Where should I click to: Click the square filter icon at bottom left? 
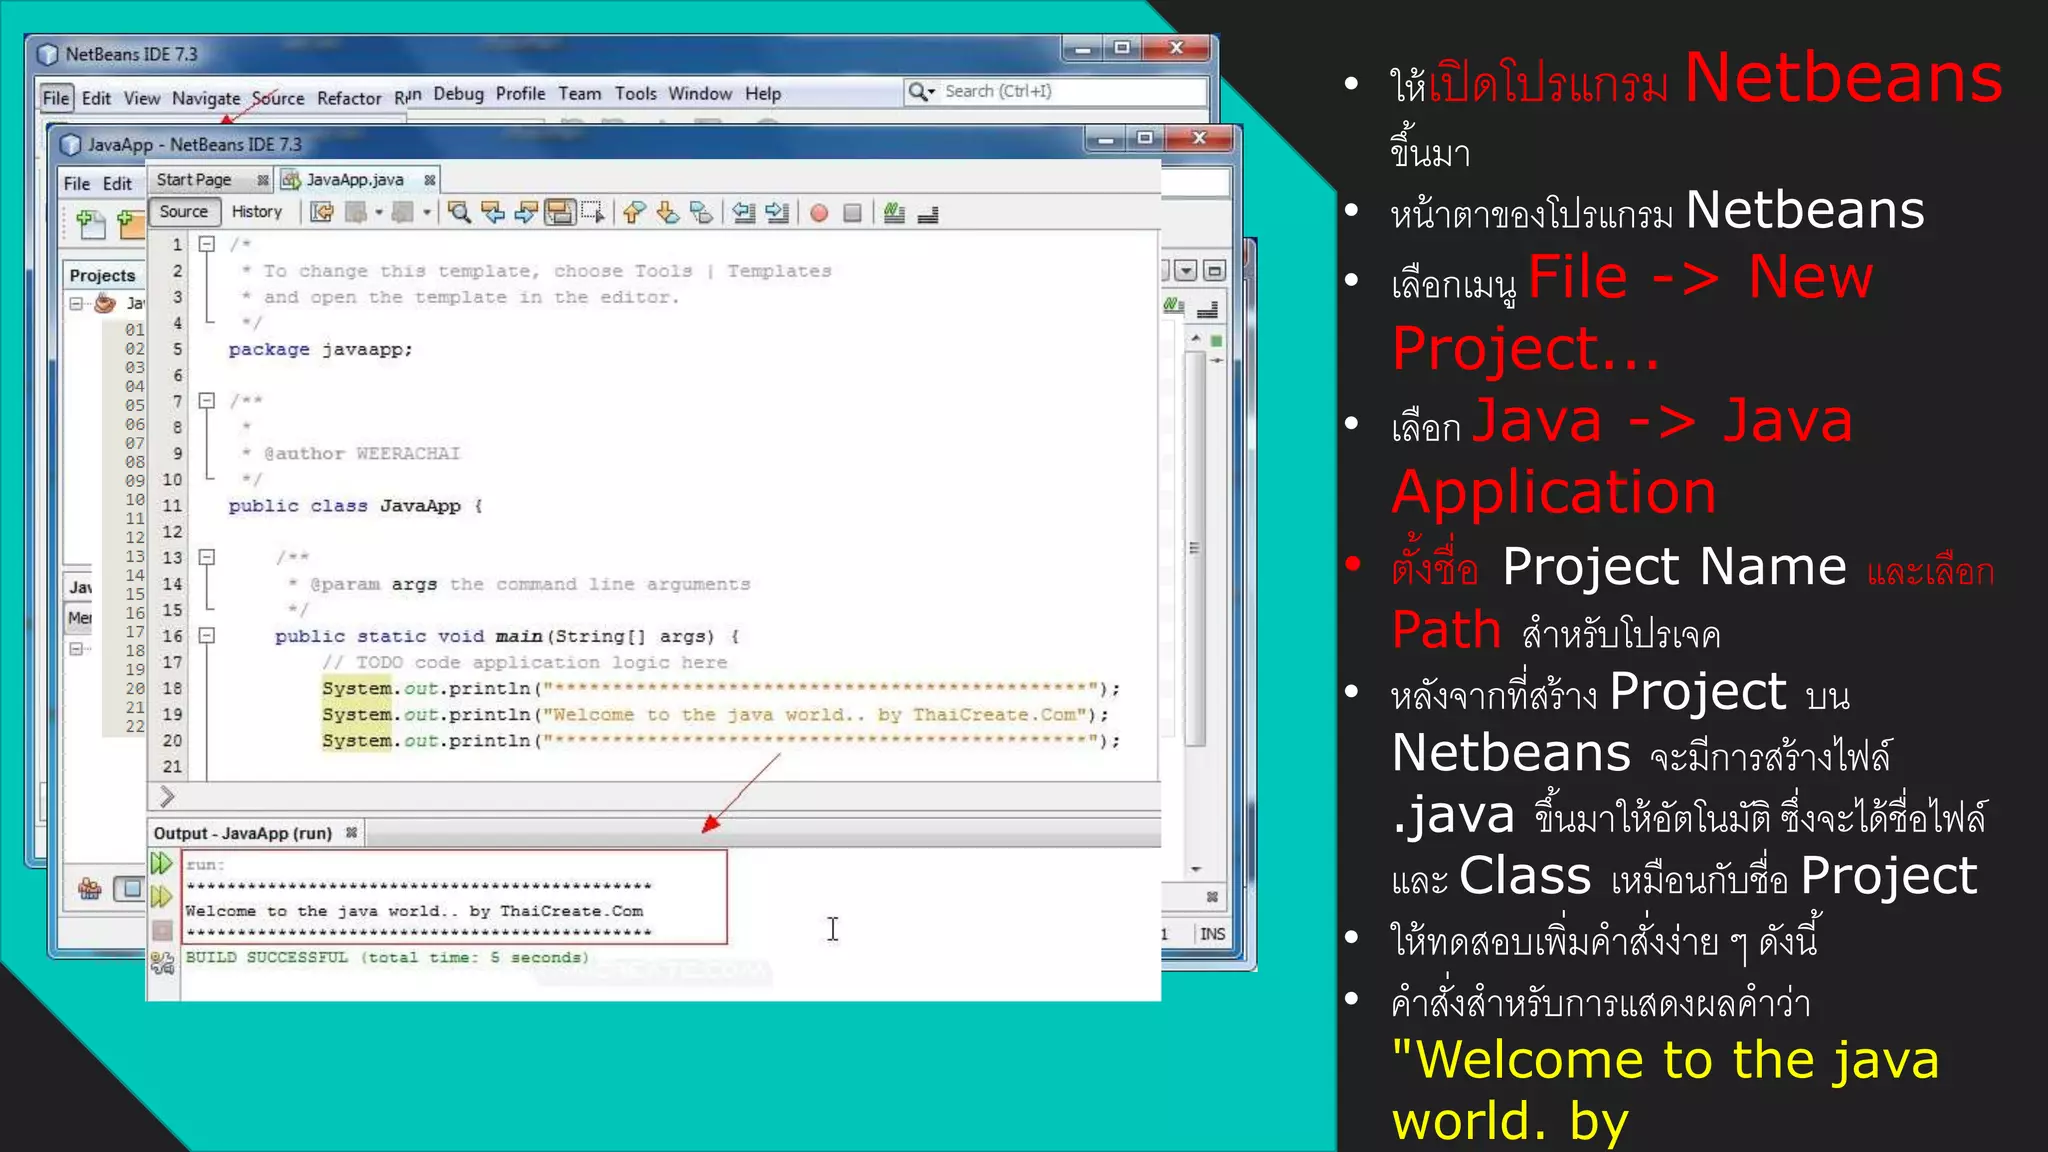[x=129, y=888]
